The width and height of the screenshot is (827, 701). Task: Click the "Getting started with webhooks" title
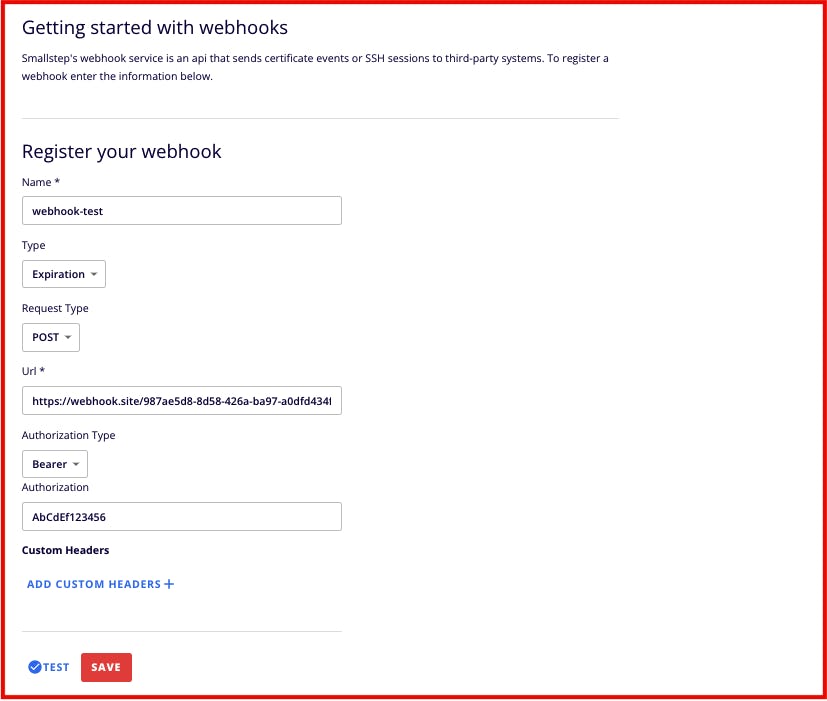155,28
